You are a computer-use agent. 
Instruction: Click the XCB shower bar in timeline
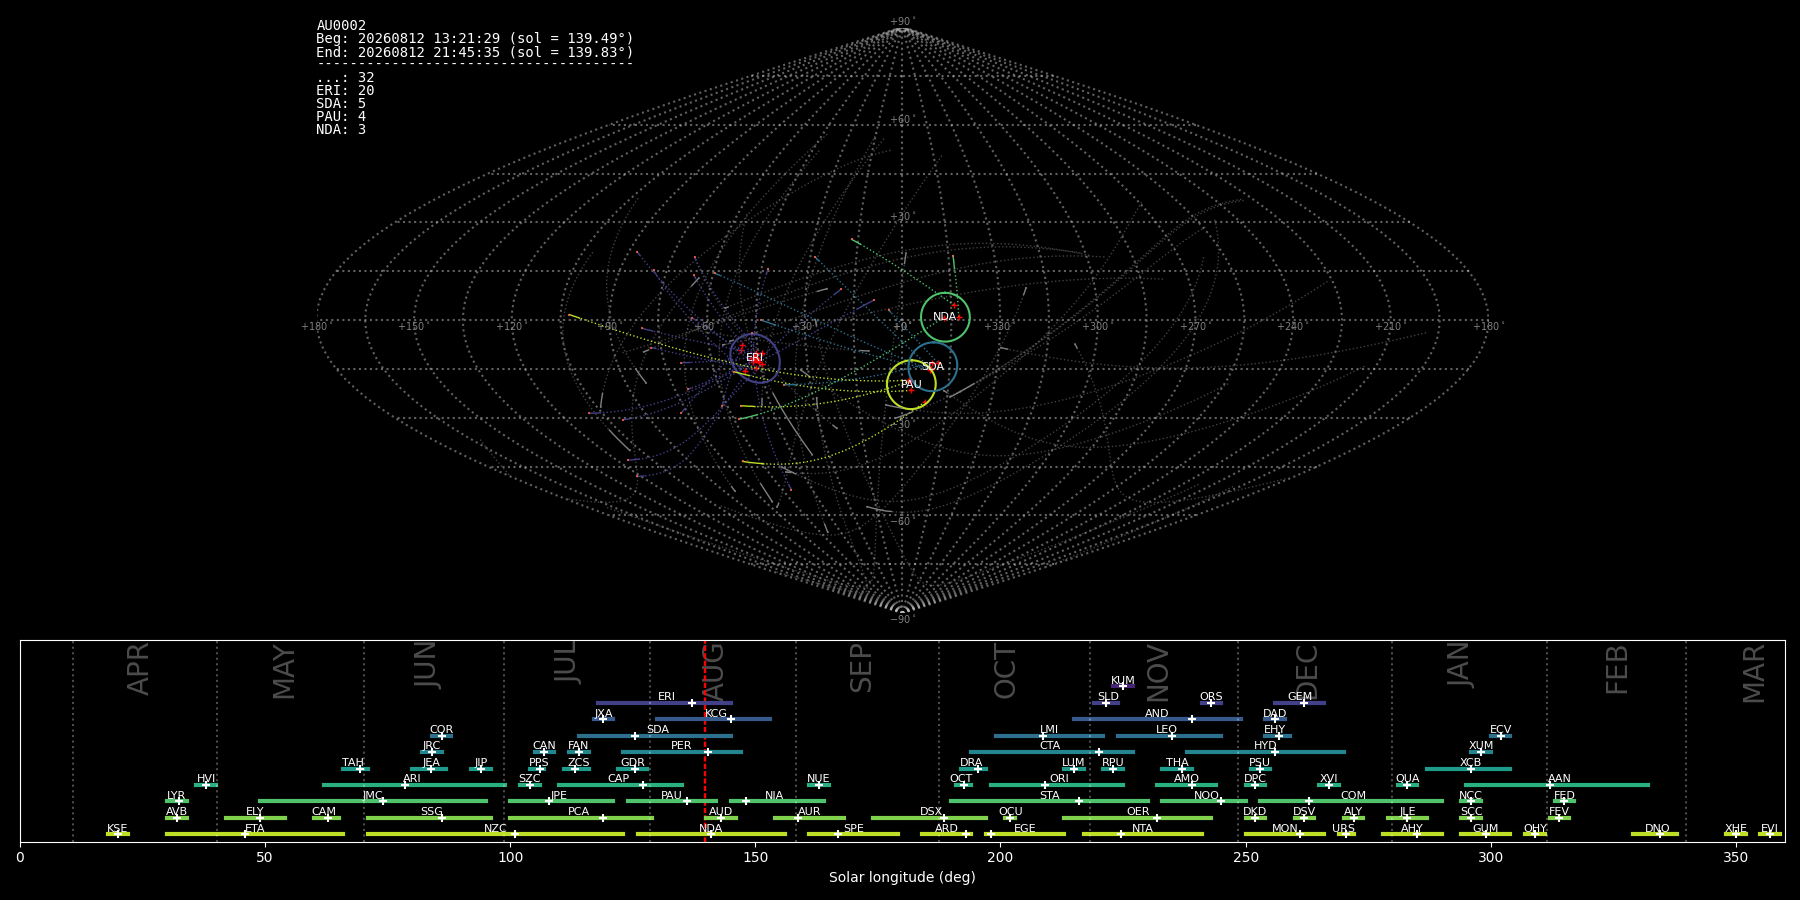(x=1468, y=769)
